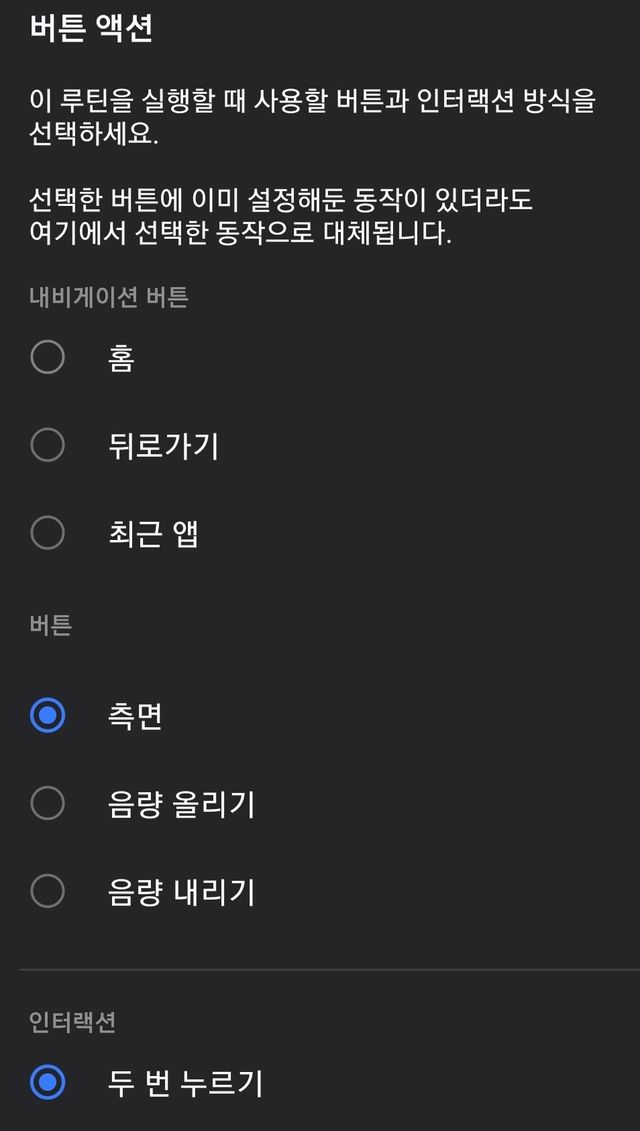Select the 음량 올리기 radio button circle
The height and width of the screenshot is (1131, 640).
pyautogui.click(x=47, y=803)
